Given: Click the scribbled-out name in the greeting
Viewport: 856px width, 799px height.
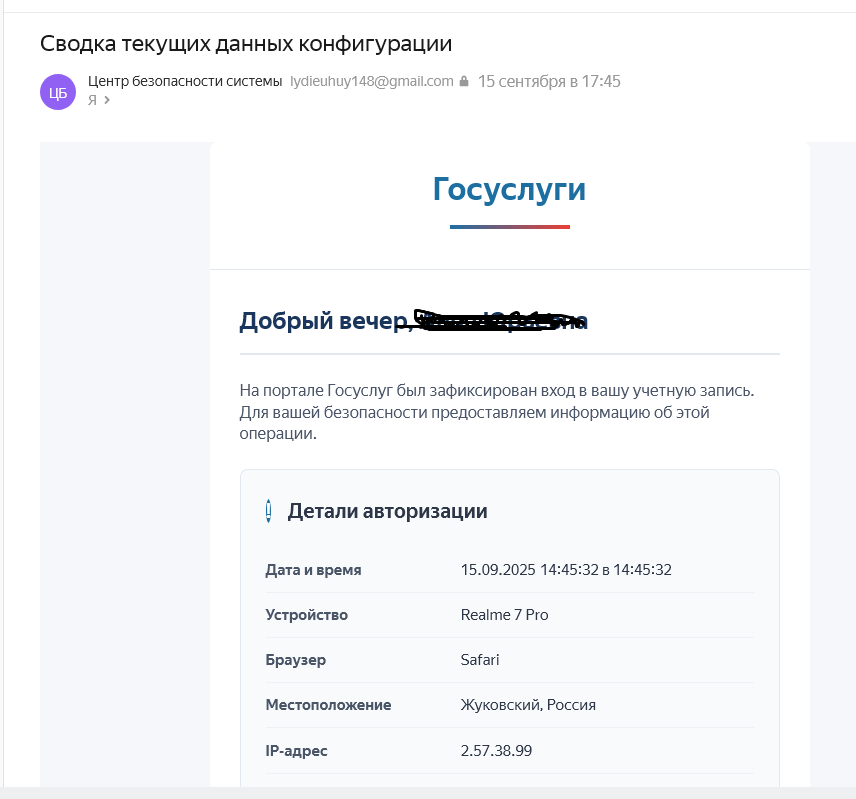Looking at the screenshot, I should (x=490, y=320).
